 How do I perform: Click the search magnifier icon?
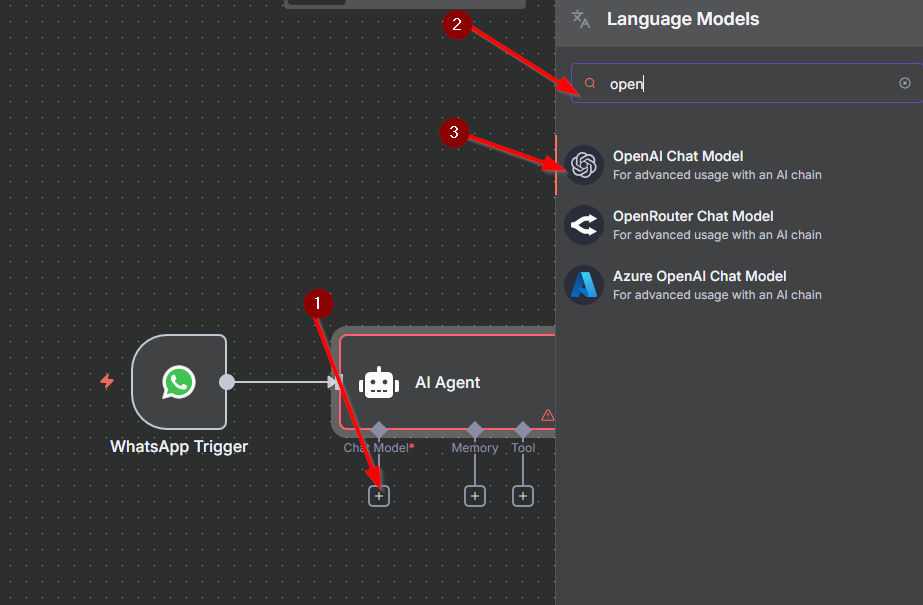tap(590, 83)
